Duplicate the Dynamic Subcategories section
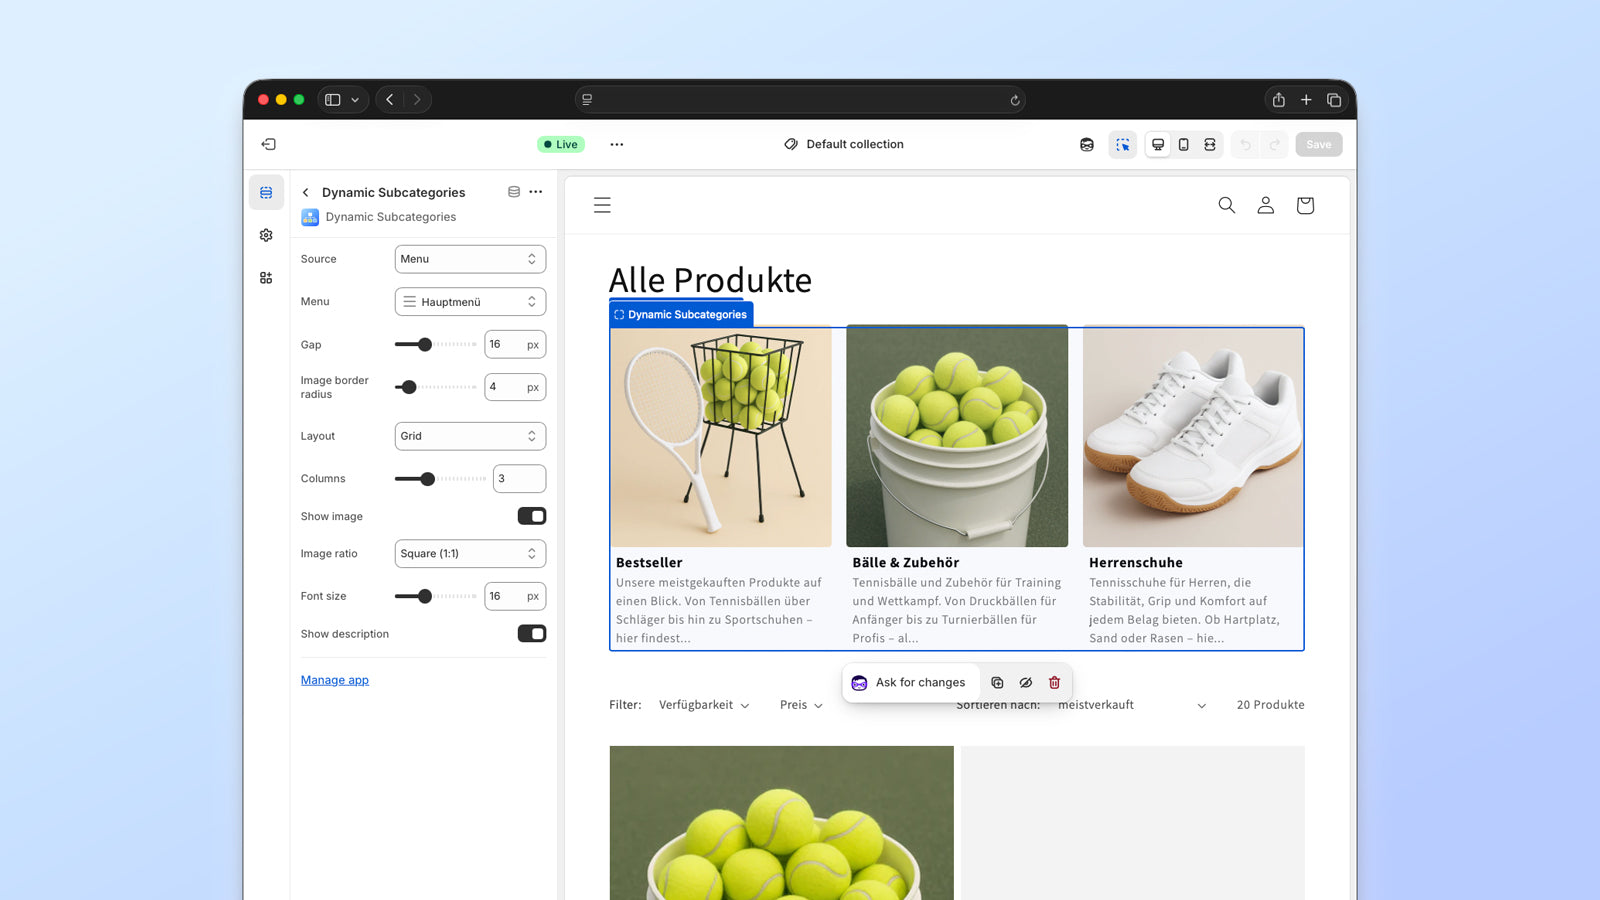 point(997,682)
